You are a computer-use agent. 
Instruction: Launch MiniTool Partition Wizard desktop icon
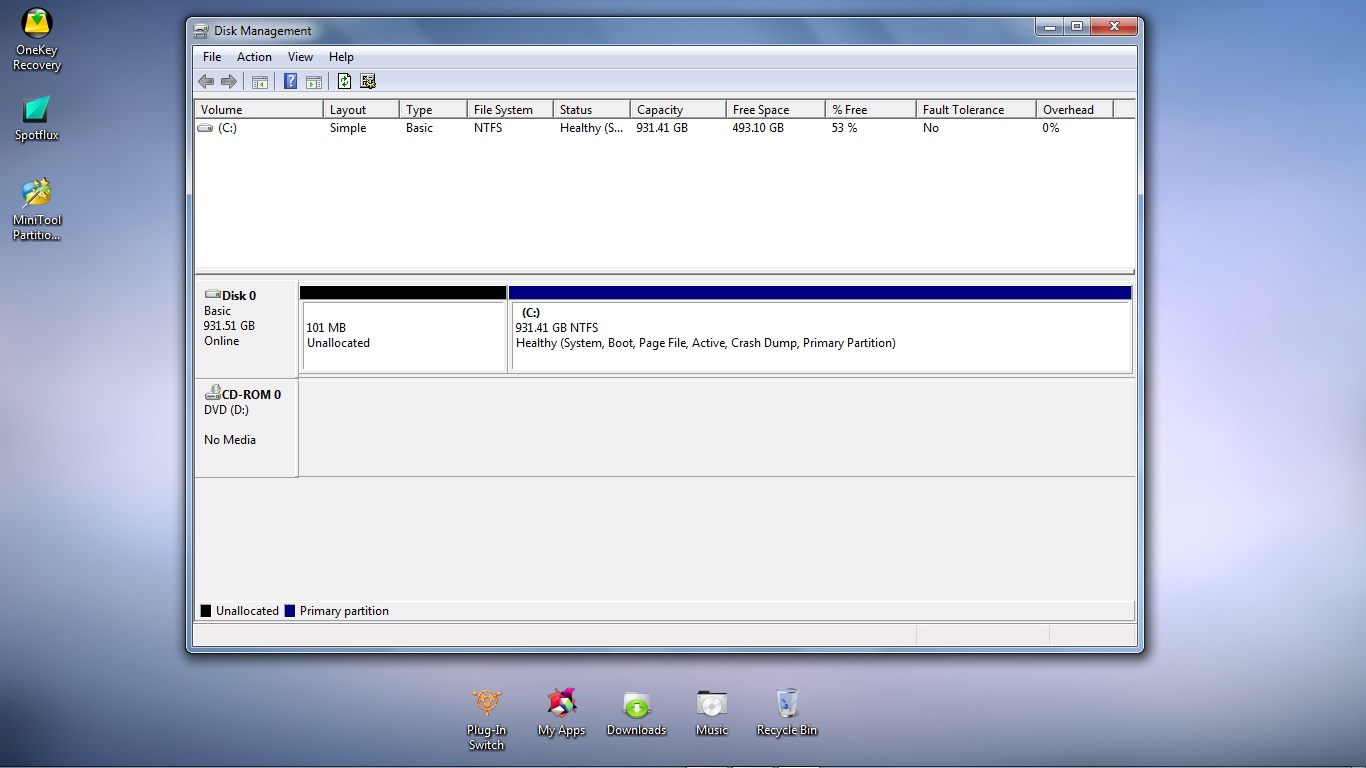(x=37, y=210)
